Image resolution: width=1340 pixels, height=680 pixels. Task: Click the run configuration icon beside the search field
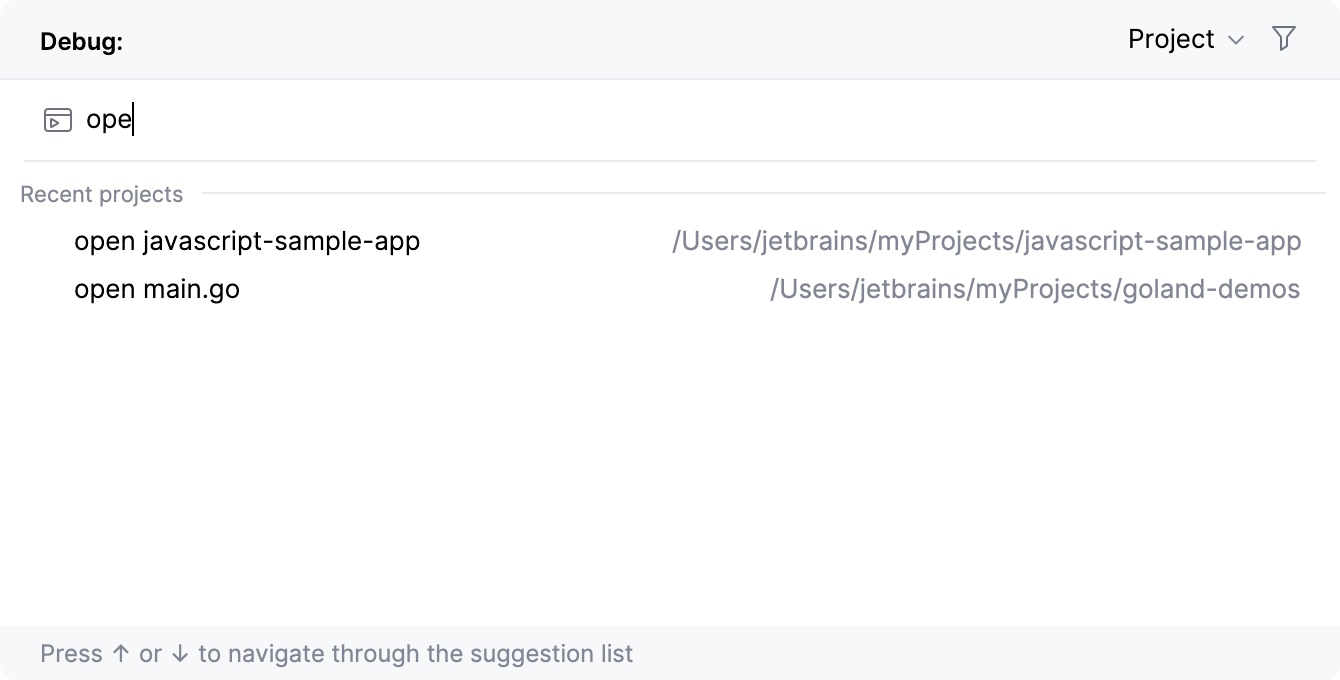coord(57,119)
